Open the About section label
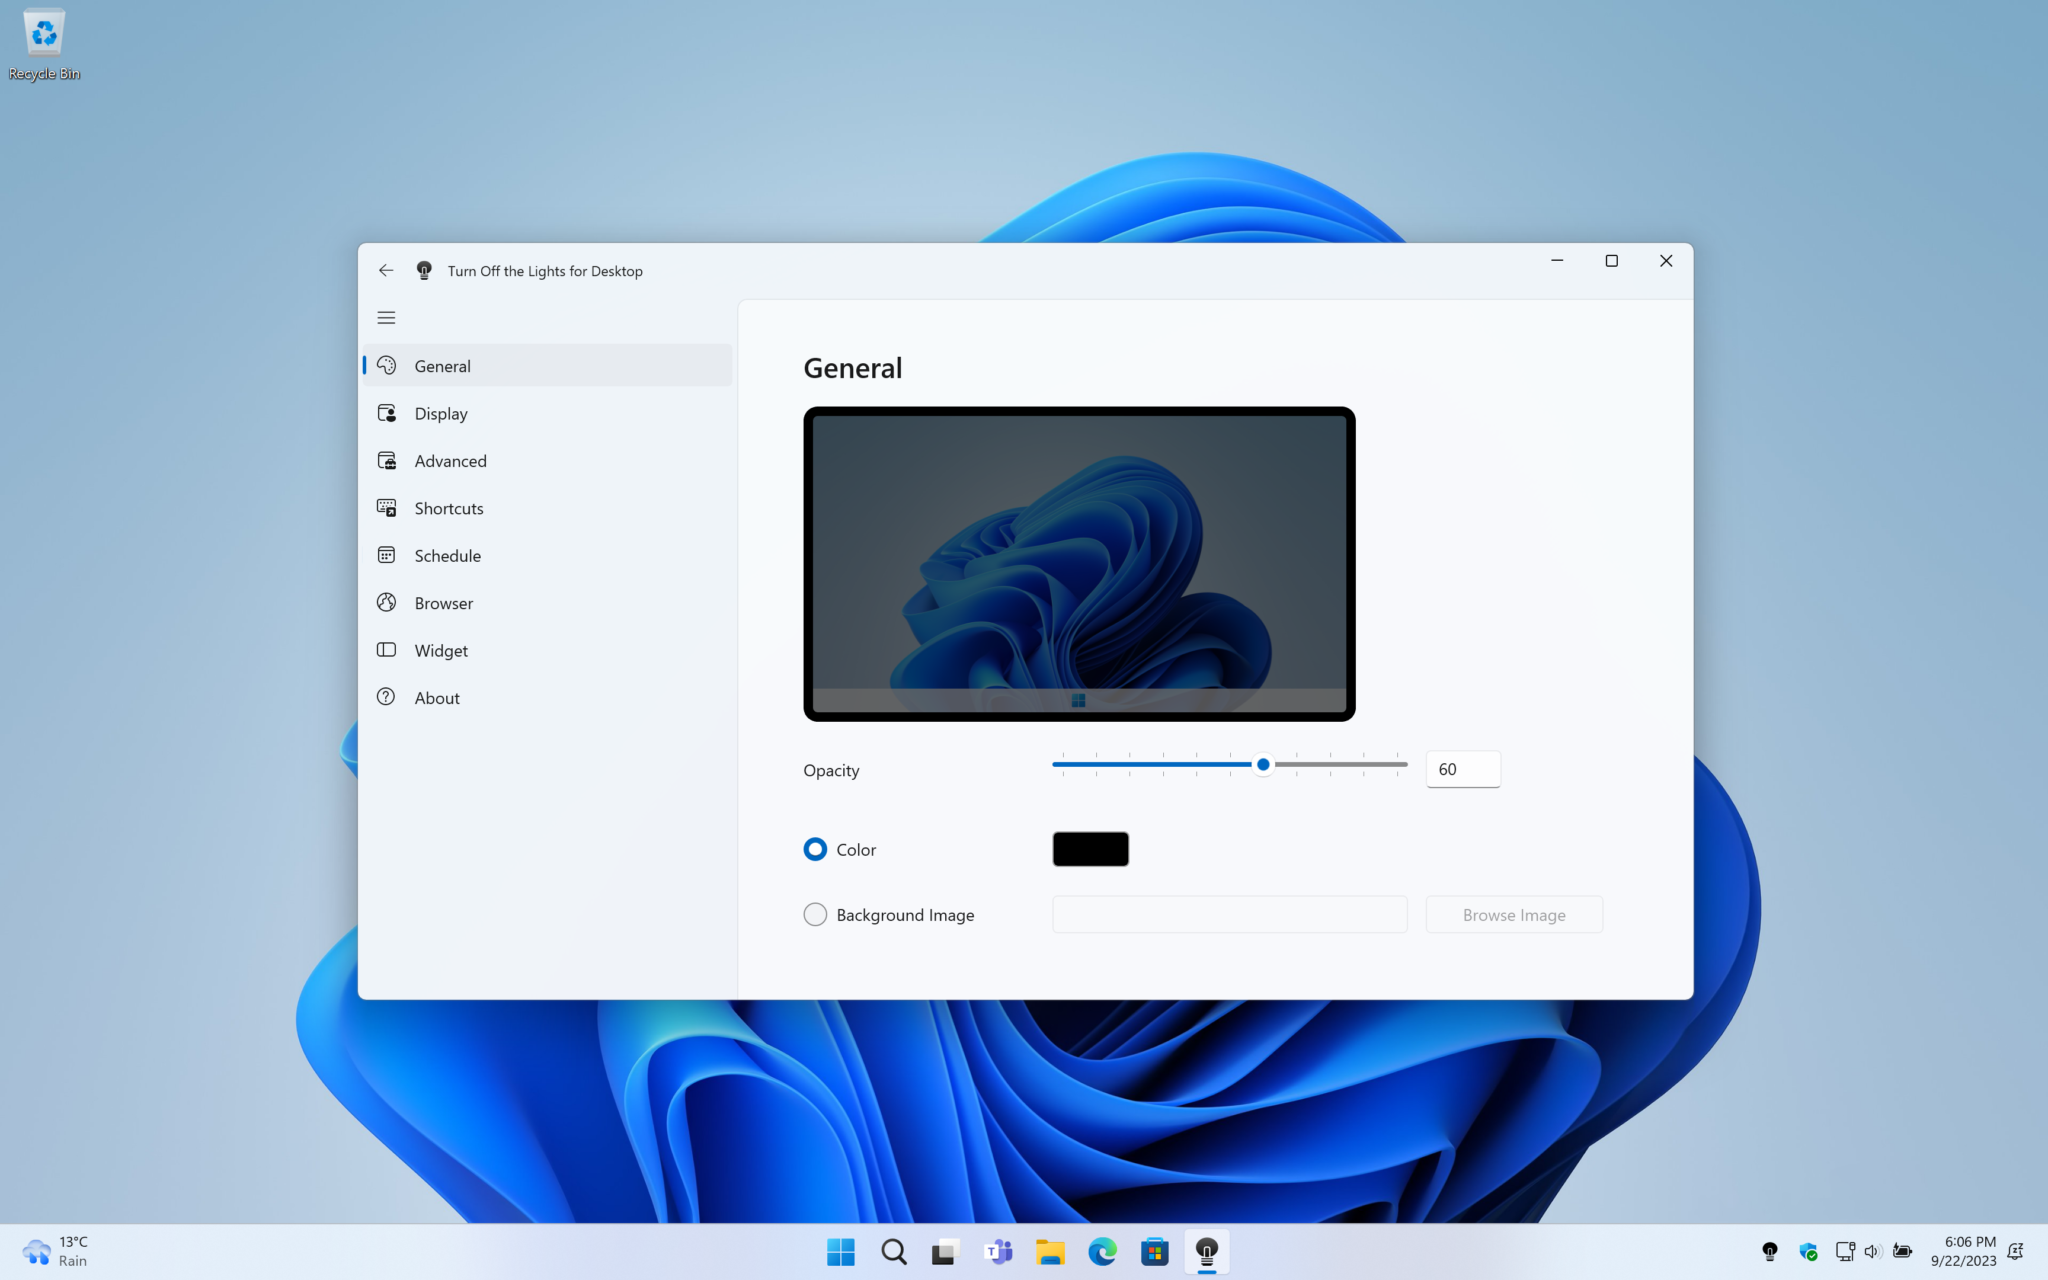 [x=437, y=698]
